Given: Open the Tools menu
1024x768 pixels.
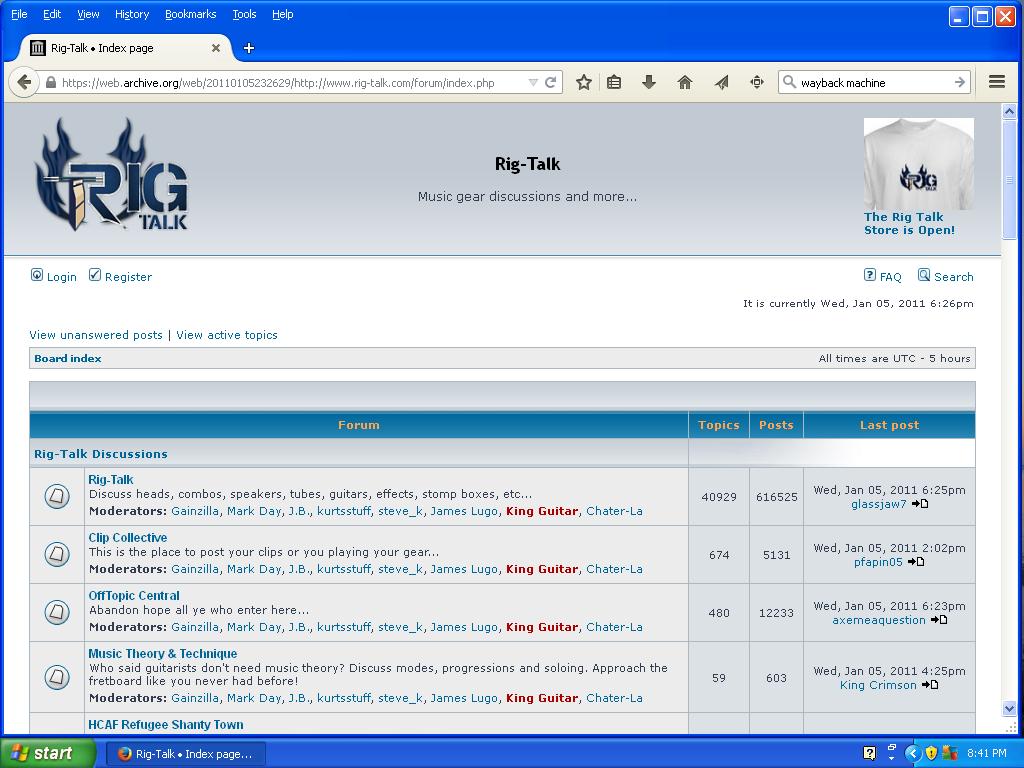Looking at the screenshot, I should 244,14.
